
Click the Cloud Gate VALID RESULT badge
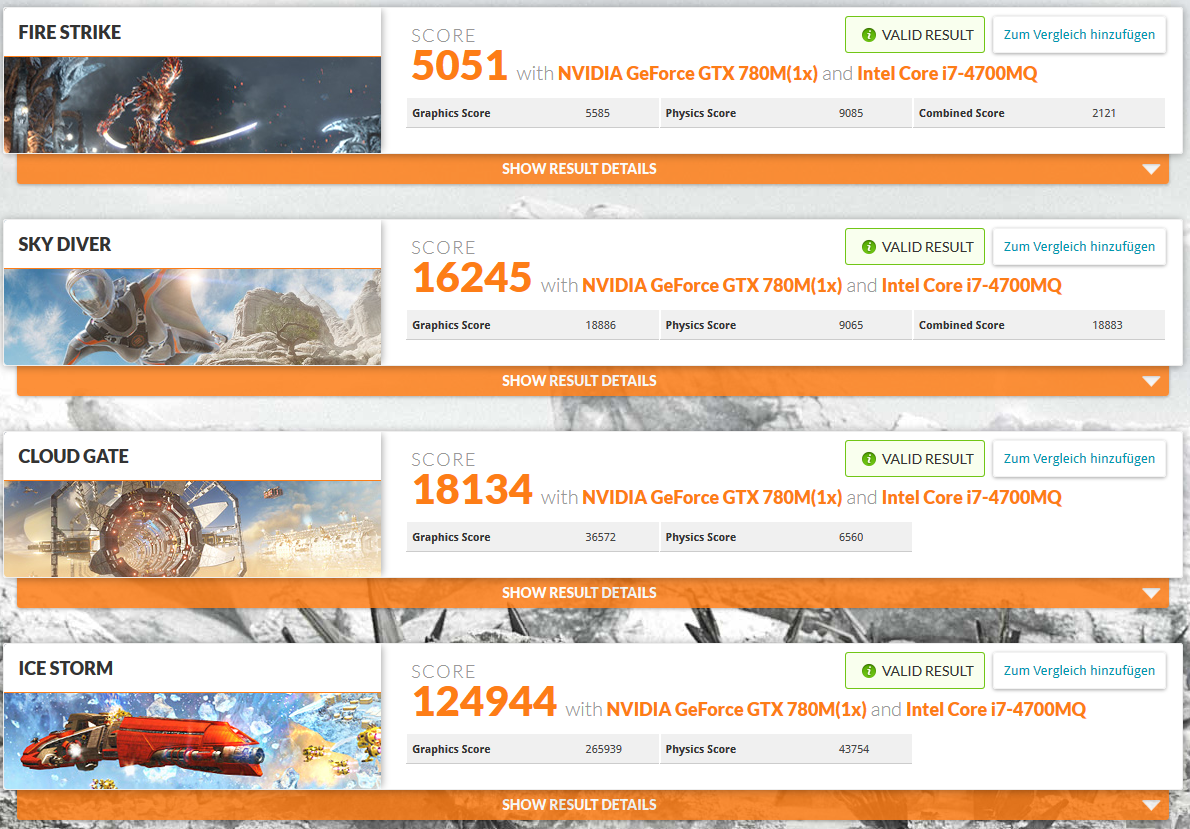coord(915,459)
